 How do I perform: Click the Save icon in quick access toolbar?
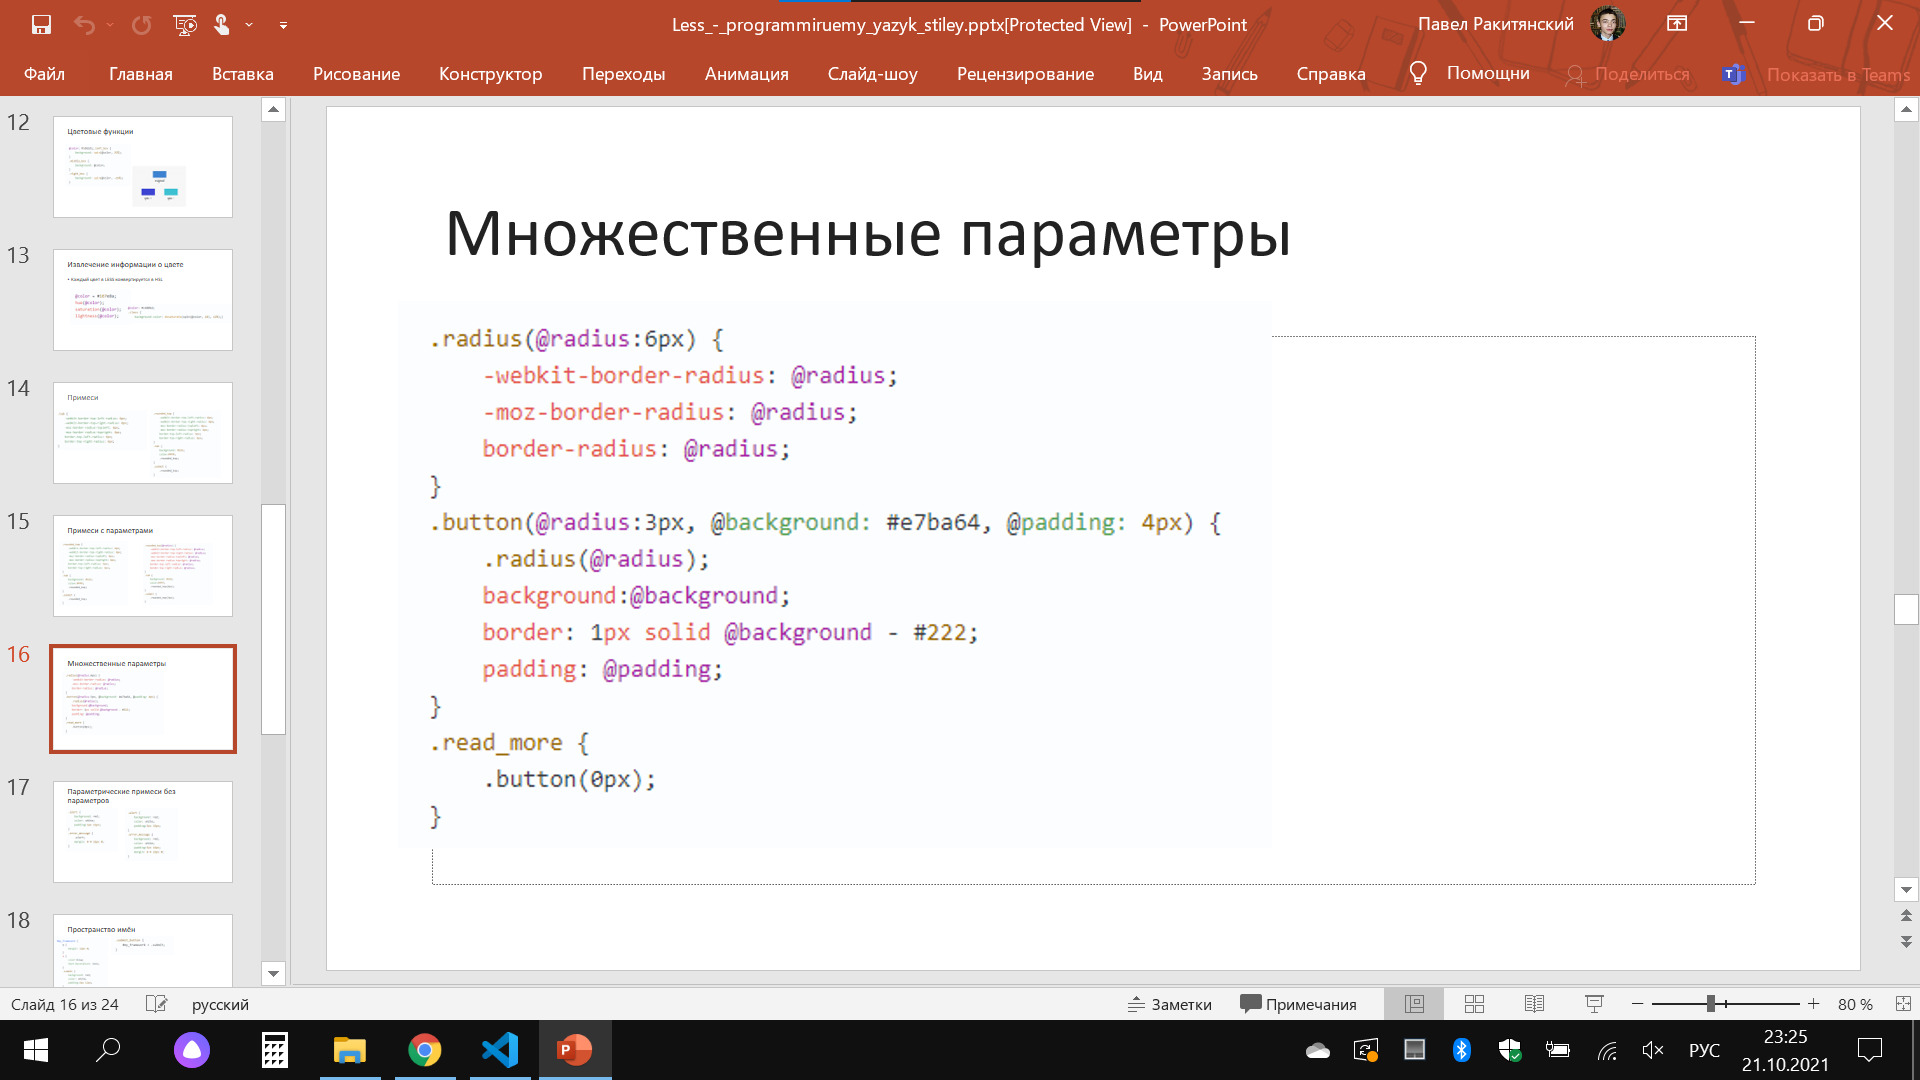(41, 24)
